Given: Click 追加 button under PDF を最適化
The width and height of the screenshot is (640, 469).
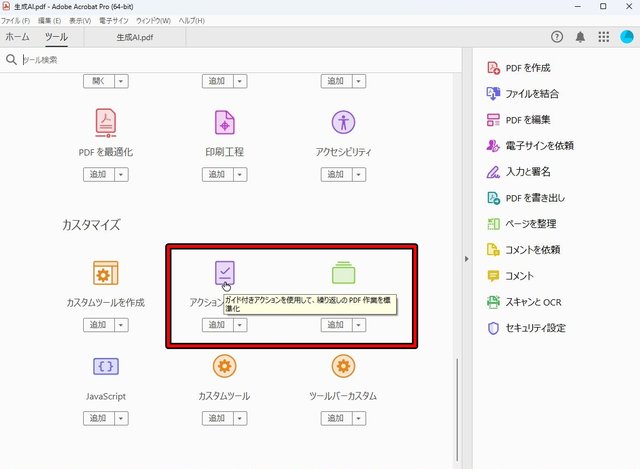Looking at the screenshot, I should tap(99, 174).
